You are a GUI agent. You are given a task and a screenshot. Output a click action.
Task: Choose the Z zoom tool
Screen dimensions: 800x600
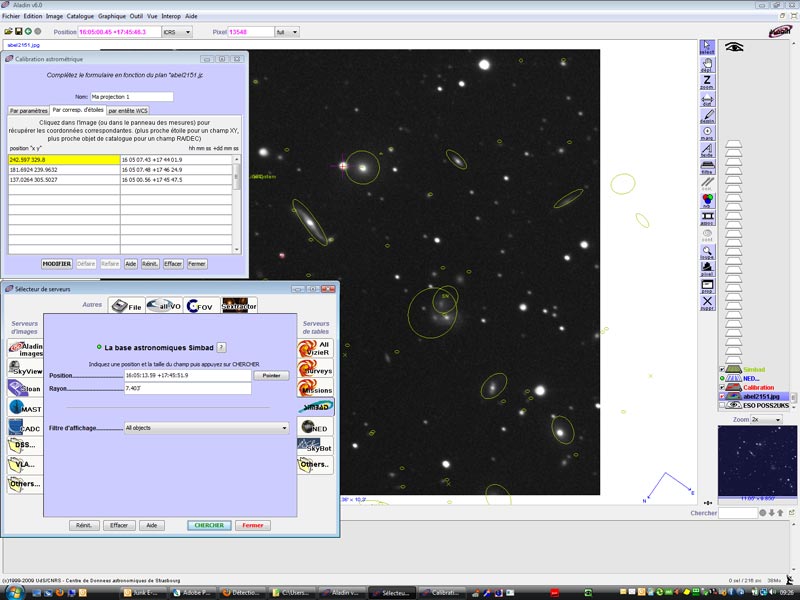tap(707, 82)
